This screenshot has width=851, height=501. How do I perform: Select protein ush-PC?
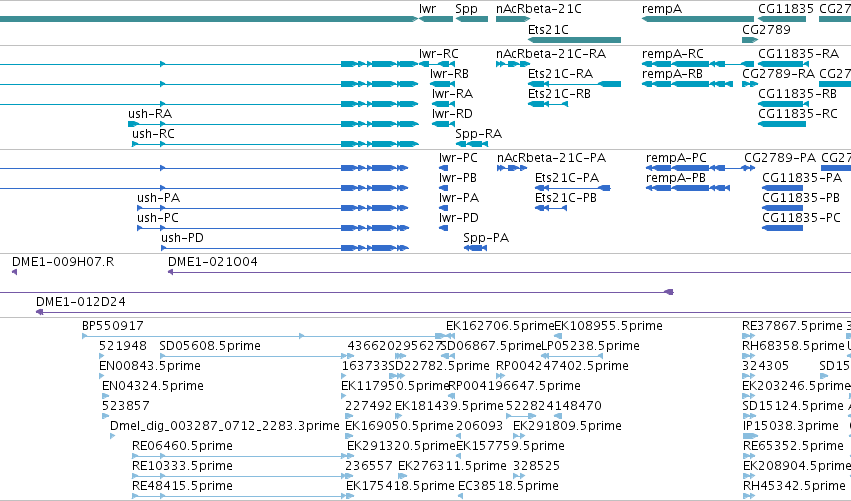point(157,218)
